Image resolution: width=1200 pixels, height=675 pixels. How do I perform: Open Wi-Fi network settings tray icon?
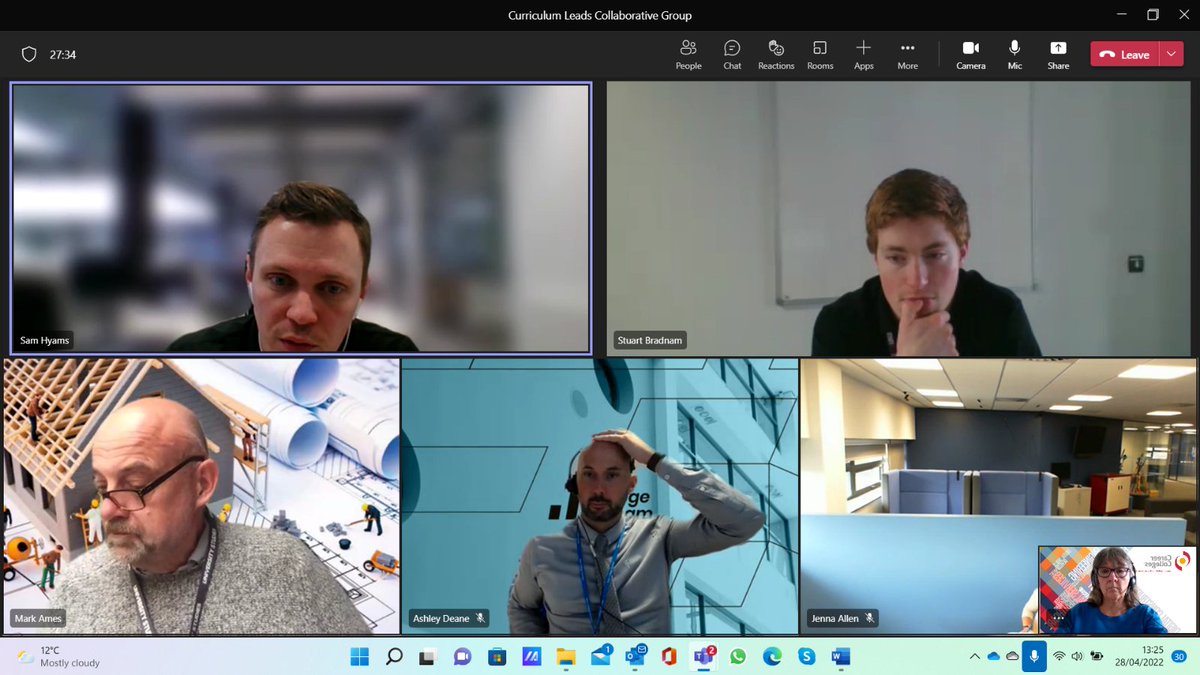[1059, 657]
